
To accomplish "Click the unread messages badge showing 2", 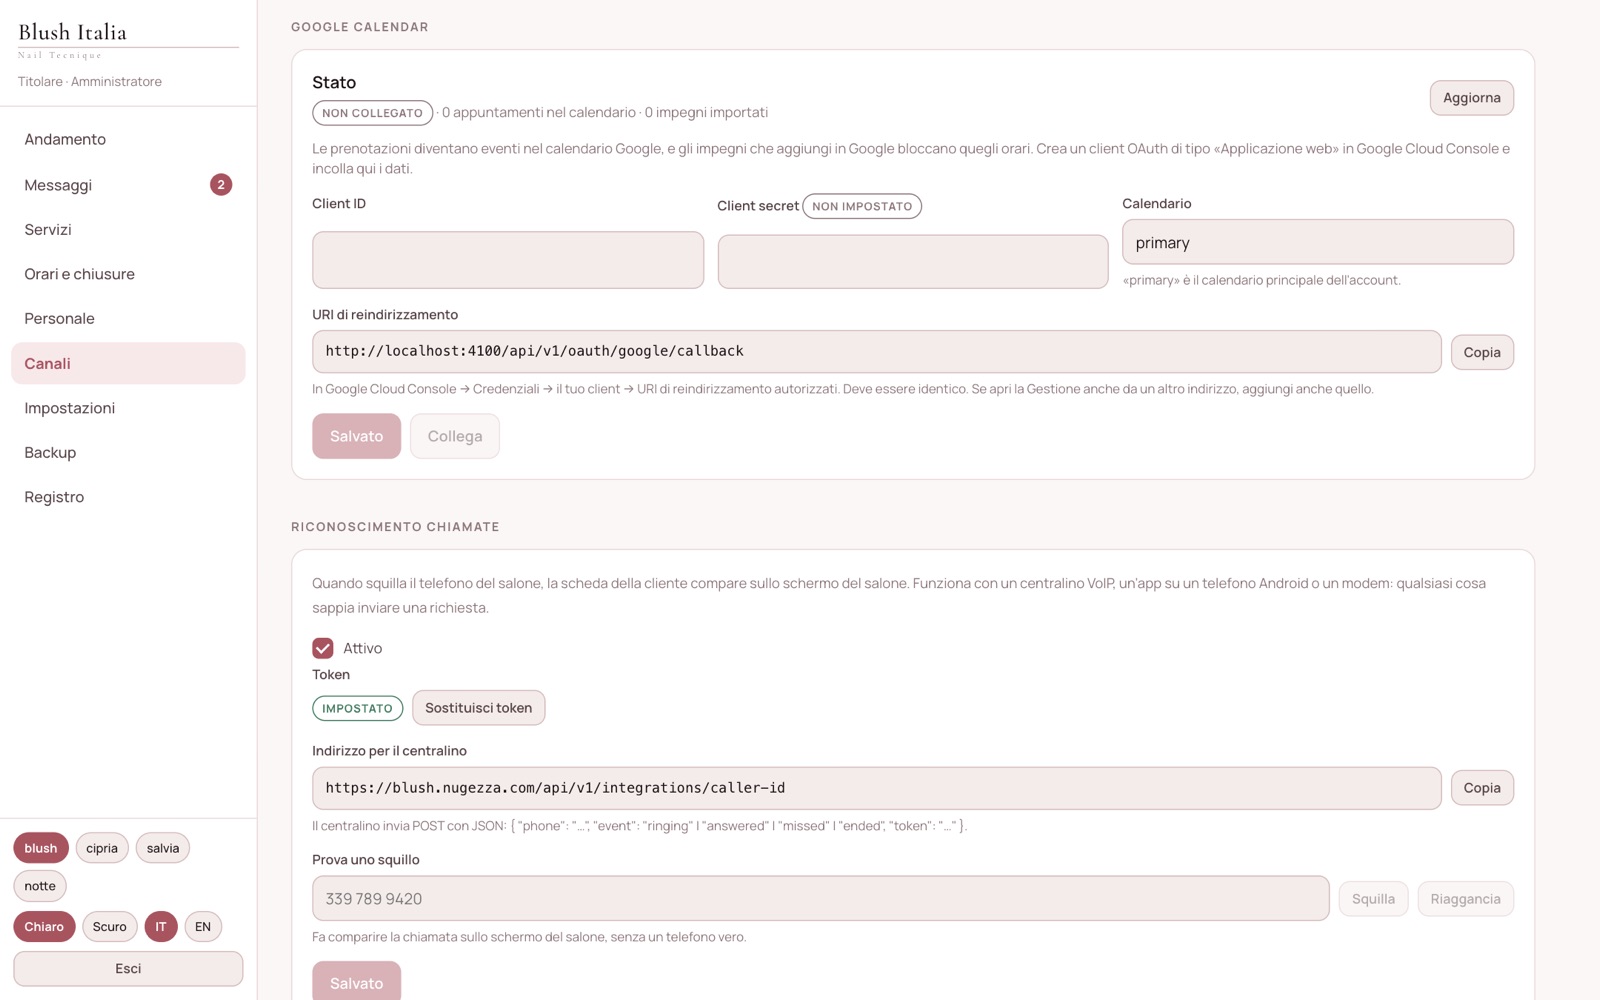I will [221, 185].
